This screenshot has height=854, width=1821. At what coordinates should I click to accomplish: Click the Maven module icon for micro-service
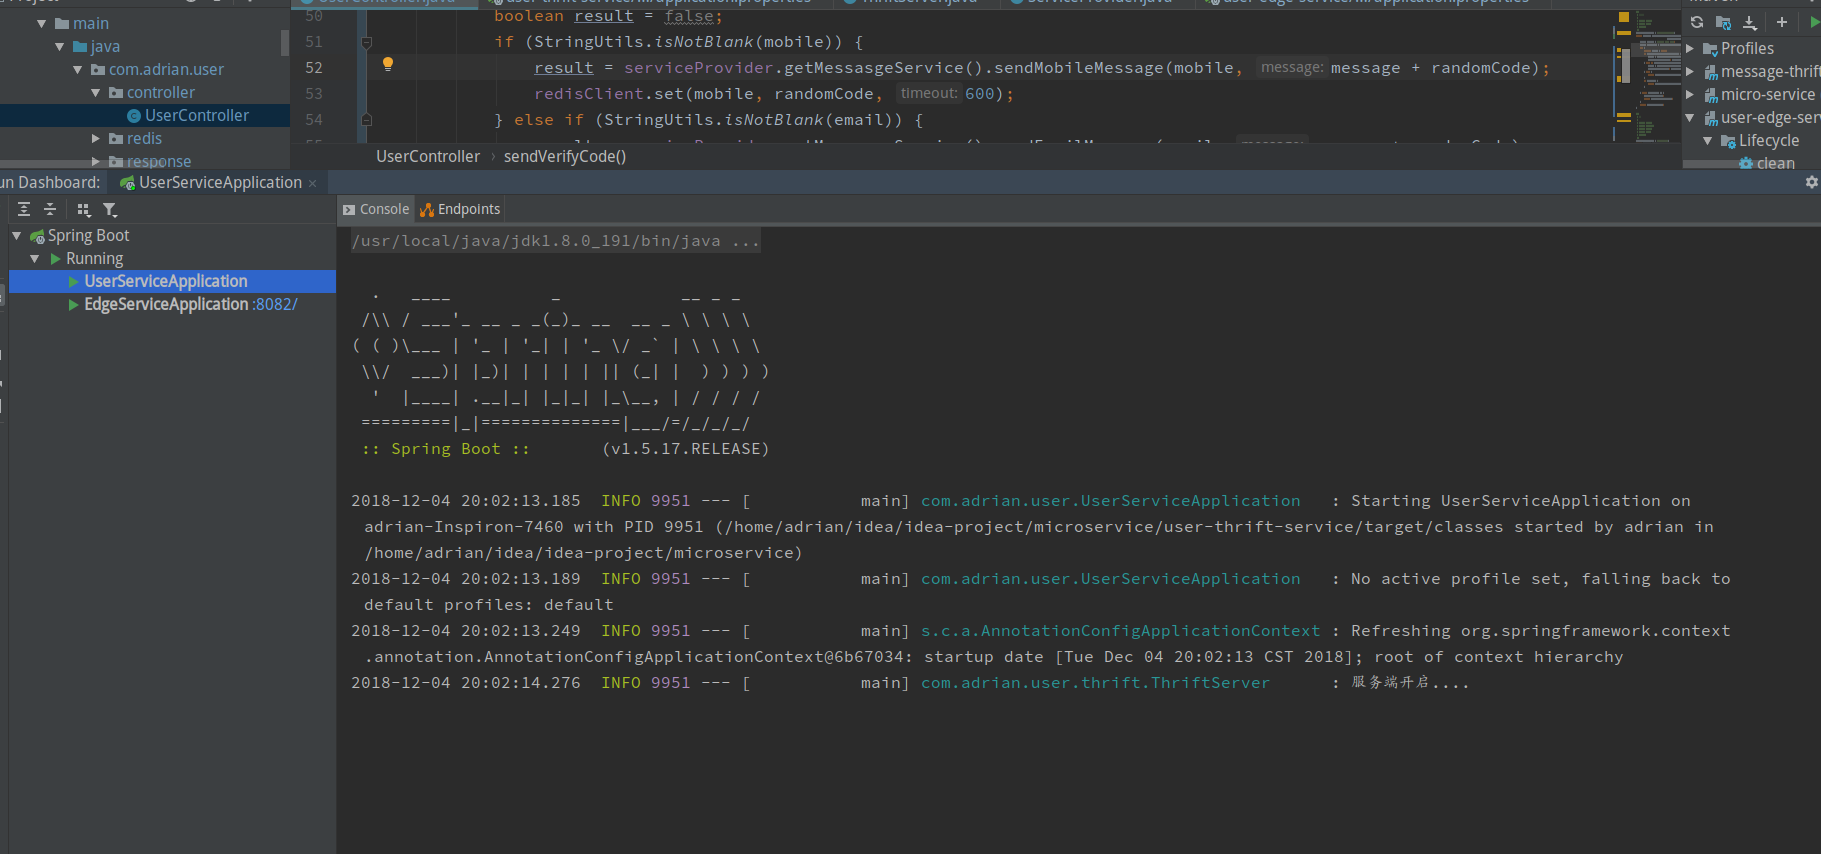(x=1711, y=95)
